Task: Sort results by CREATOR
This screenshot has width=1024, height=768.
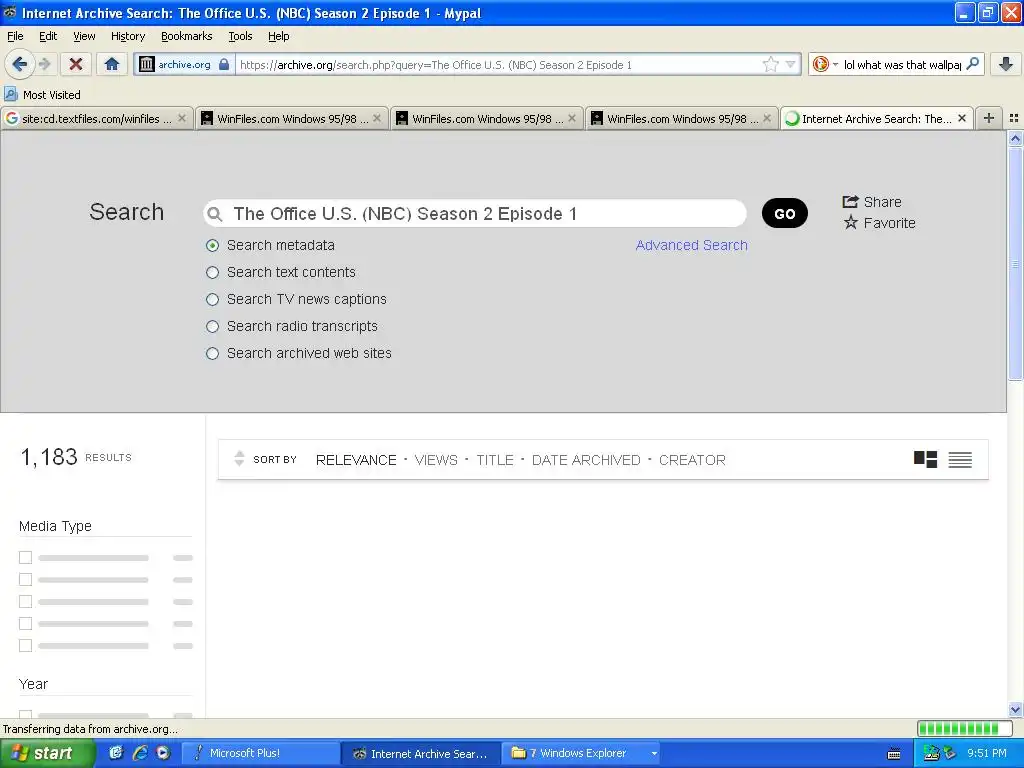Action: [692, 460]
